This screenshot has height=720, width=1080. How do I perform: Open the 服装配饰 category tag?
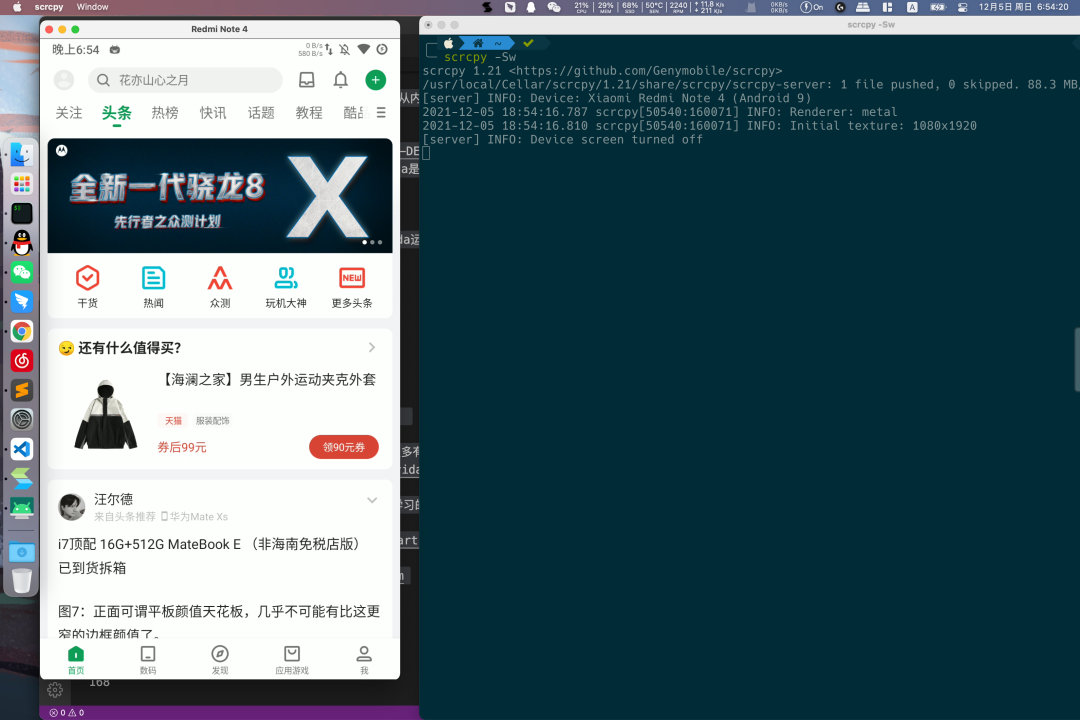point(213,420)
